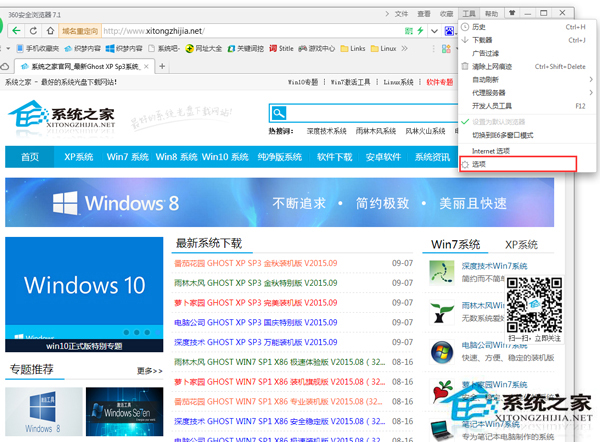Switch to the XP系统 tab

click(x=521, y=244)
